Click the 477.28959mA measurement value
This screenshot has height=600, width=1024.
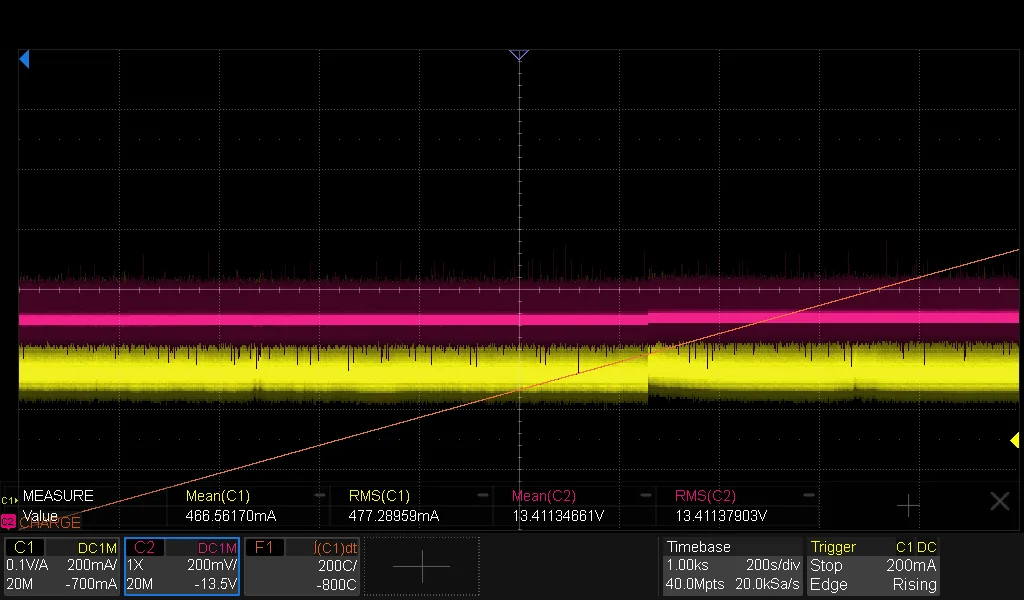[393, 516]
